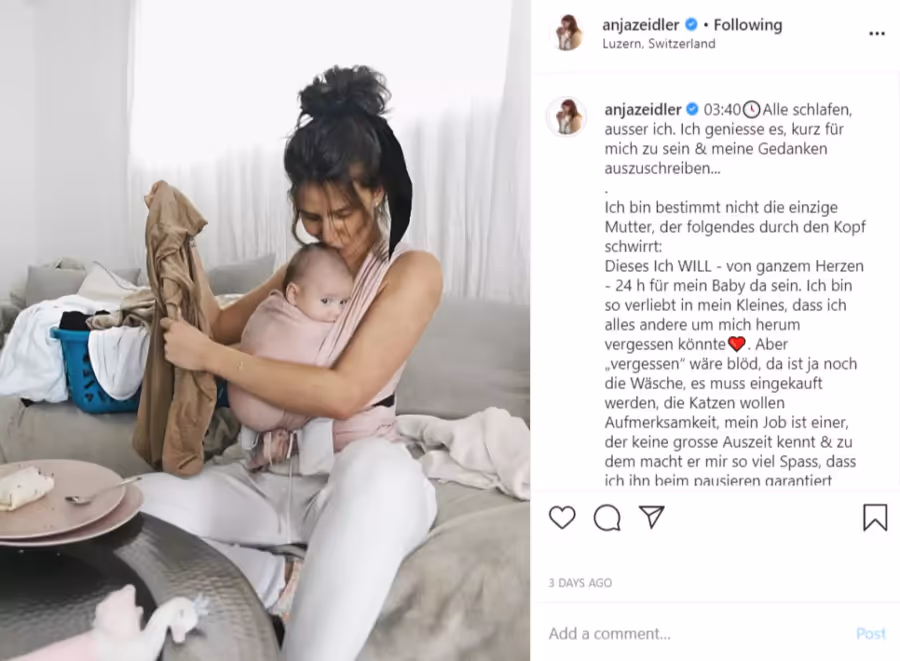Click the anjazeidler username in the caption
Viewport: 900px width, 661px height.
click(x=643, y=109)
